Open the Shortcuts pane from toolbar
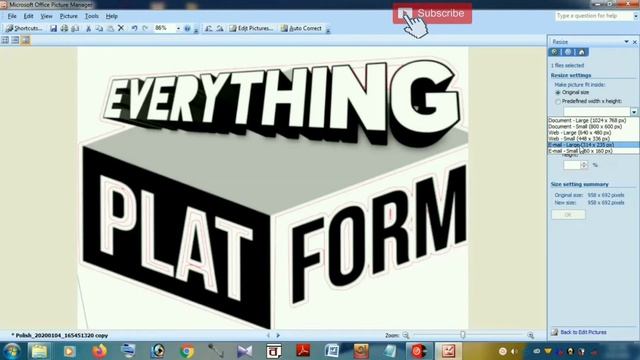 click(24, 28)
